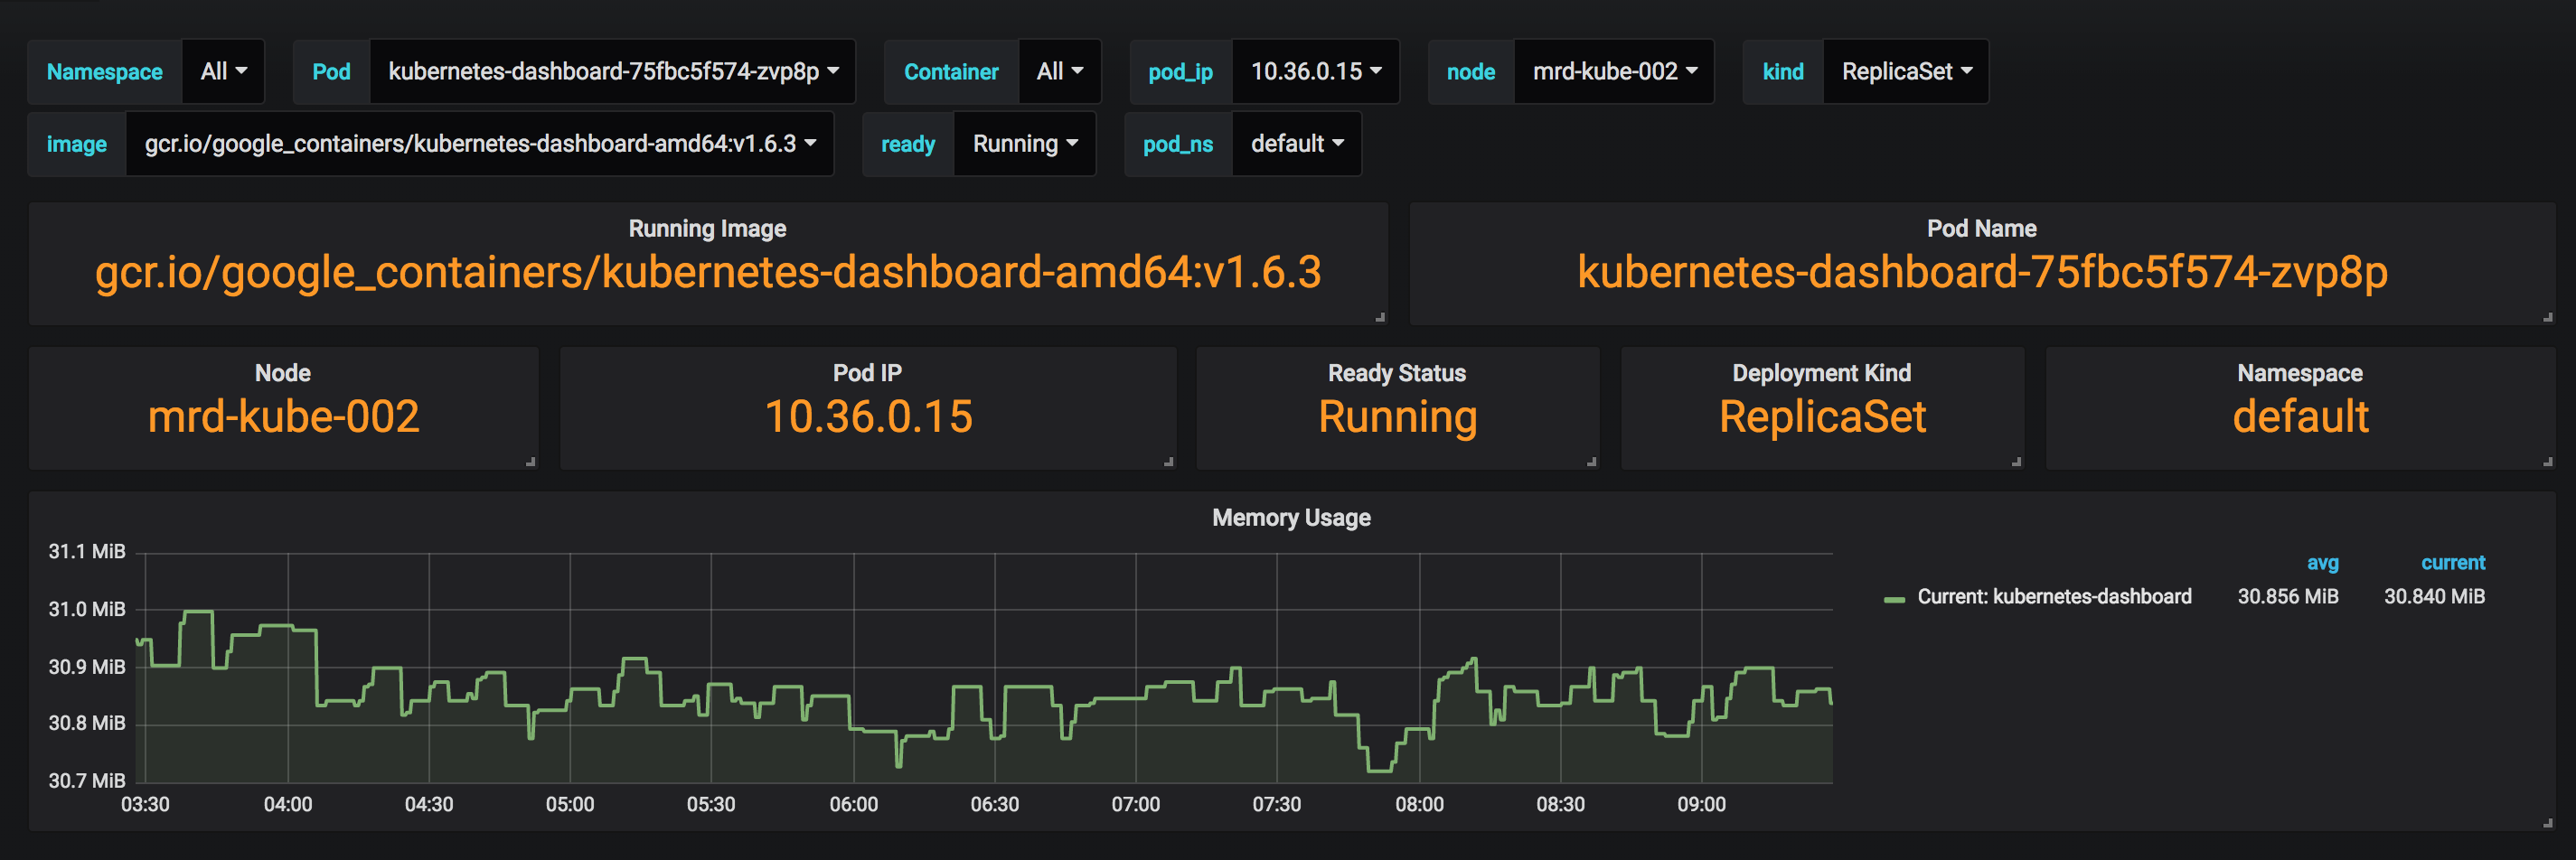Open the Running Image panel title menu

point(707,229)
